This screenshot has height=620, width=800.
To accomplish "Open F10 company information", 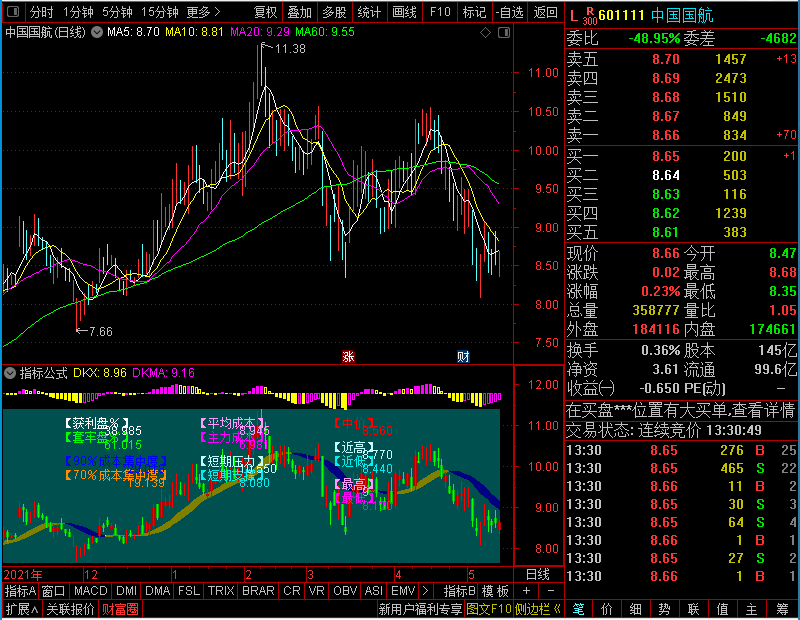I will (440, 12).
